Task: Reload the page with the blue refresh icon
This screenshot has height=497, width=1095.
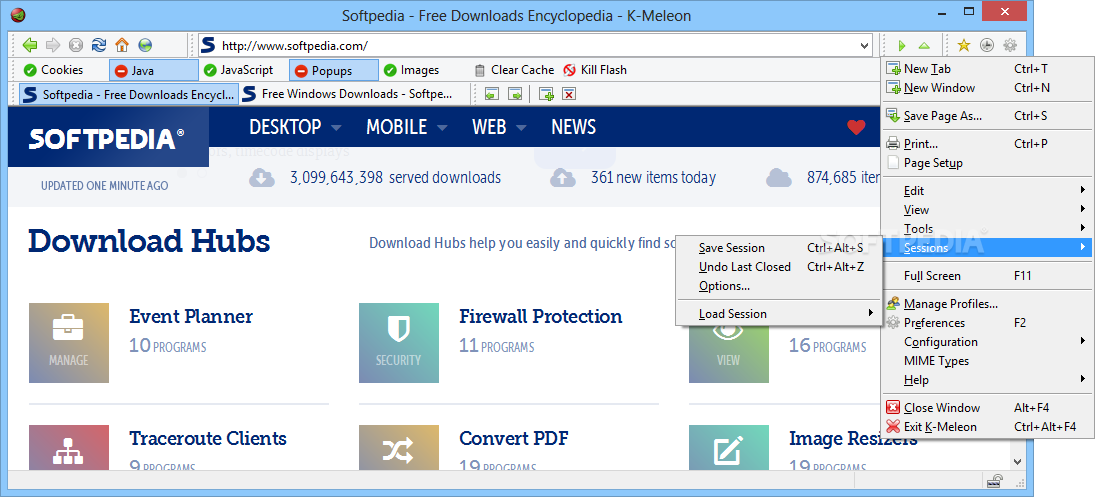Action: (x=98, y=45)
